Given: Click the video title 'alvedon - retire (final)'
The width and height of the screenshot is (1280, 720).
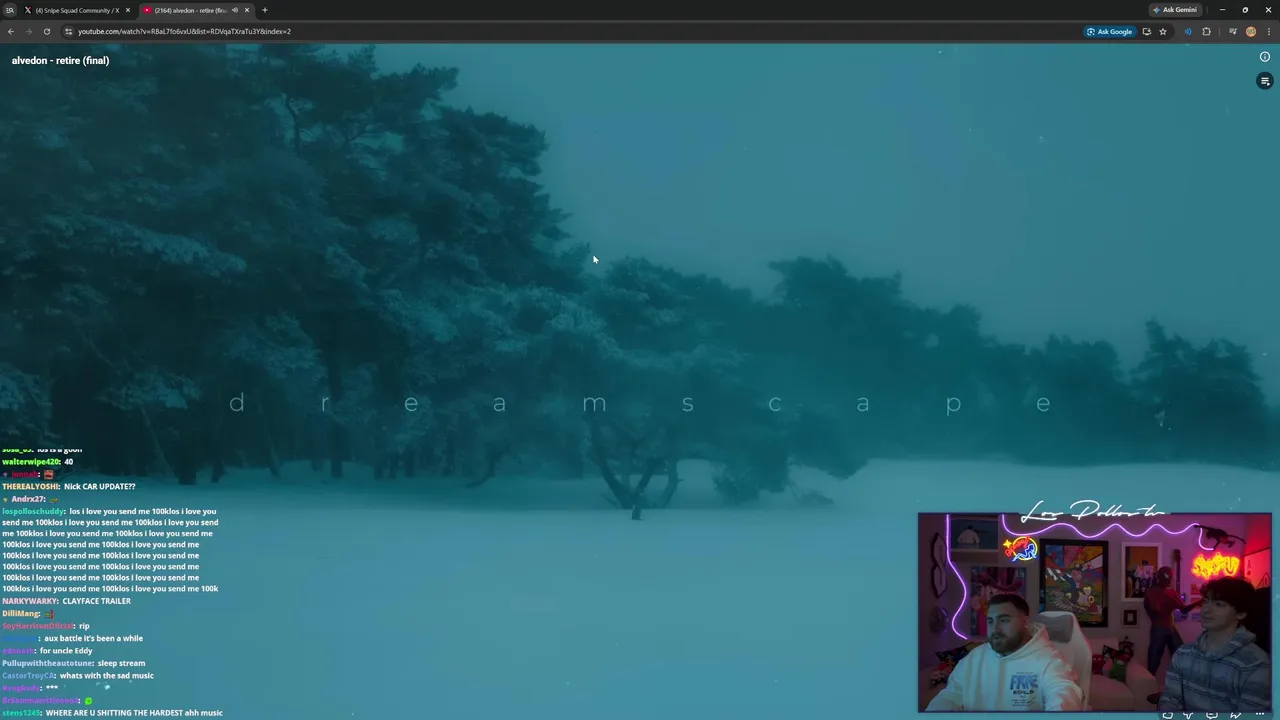Looking at the screenshot, I should click(x=60, y=60).
